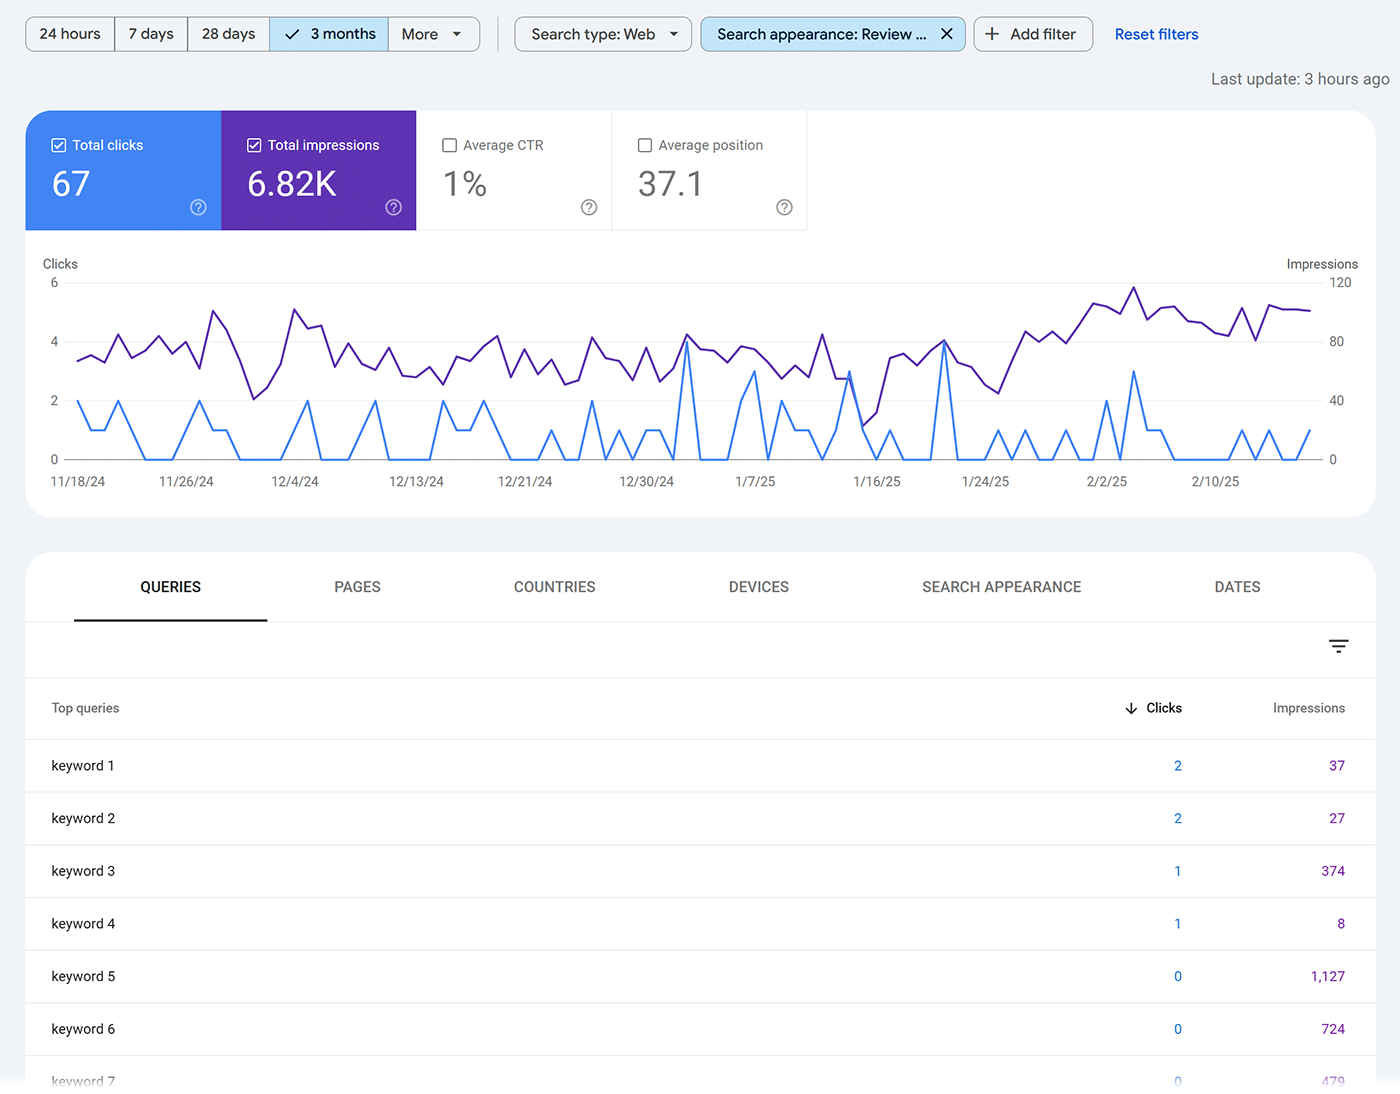Open help tooltip for Total clicks metric

point(198,207)
